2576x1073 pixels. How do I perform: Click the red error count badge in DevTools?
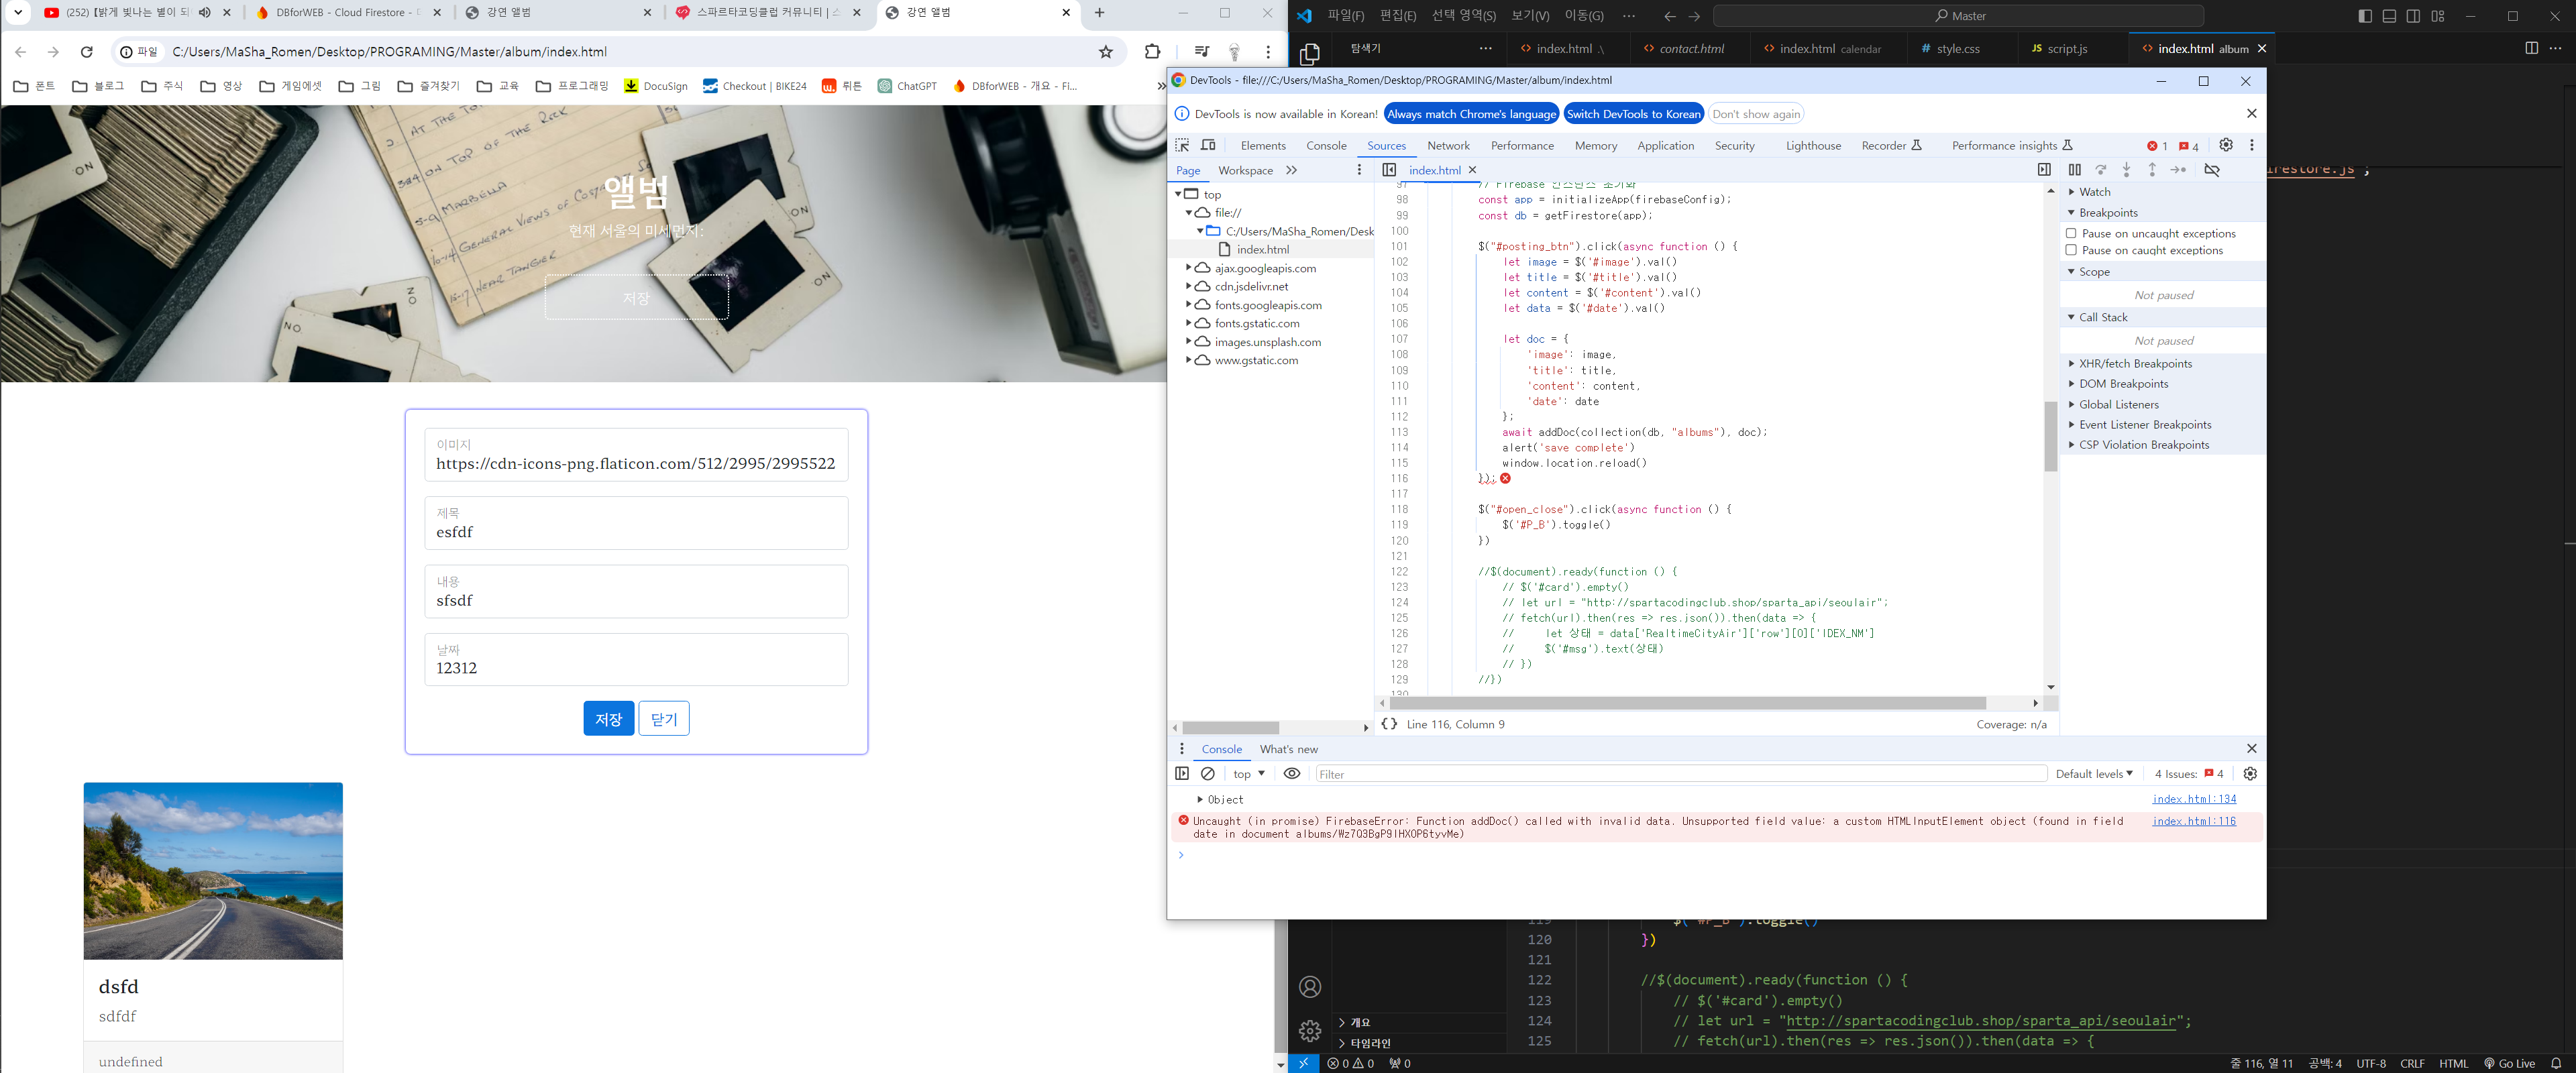point(2157,146)
